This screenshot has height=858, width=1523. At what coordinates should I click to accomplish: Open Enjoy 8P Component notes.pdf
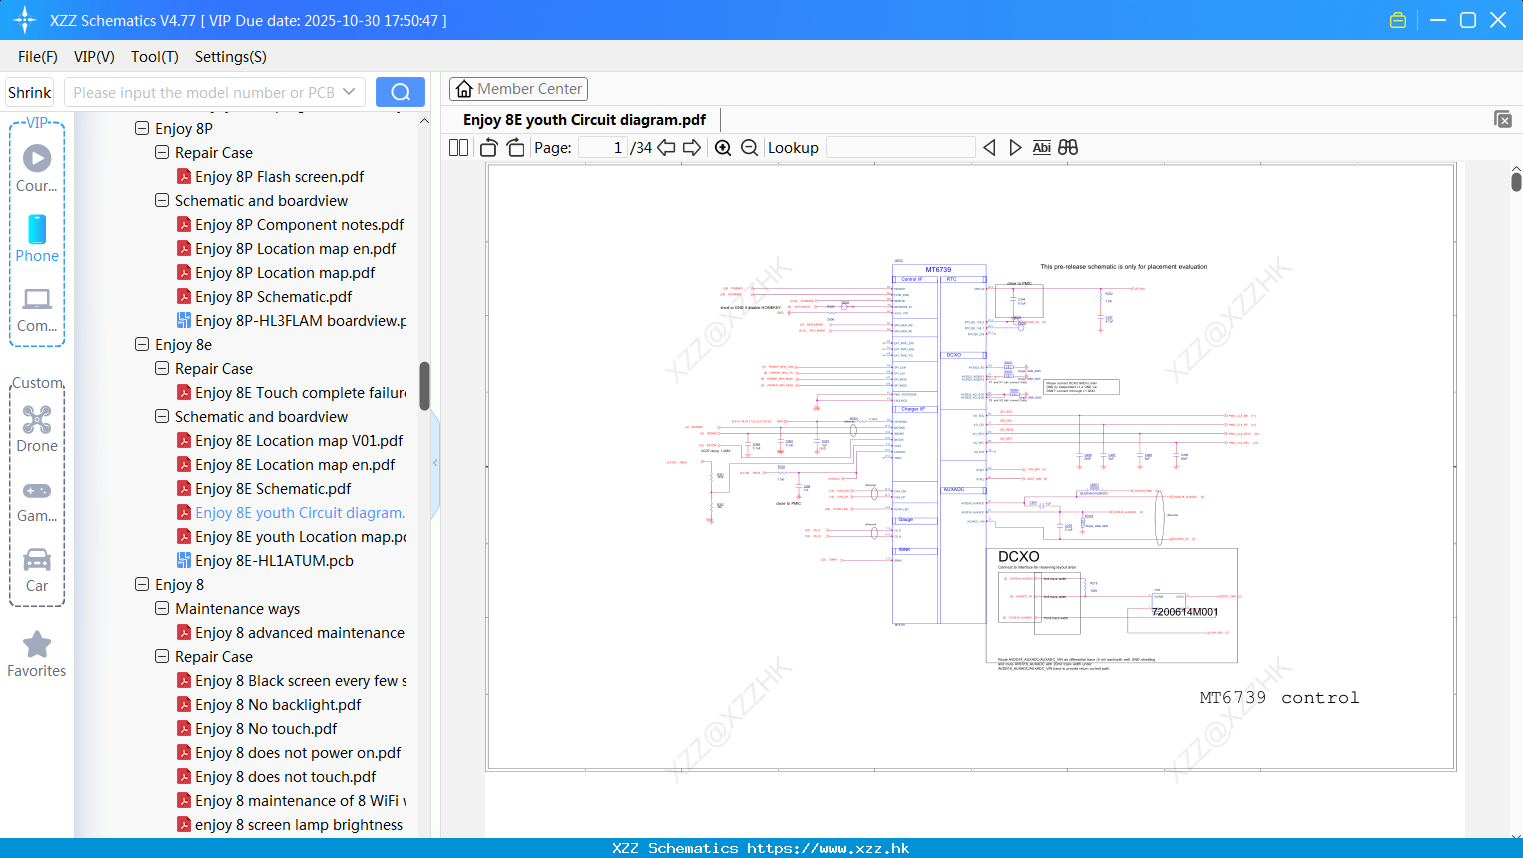point(299,224)
